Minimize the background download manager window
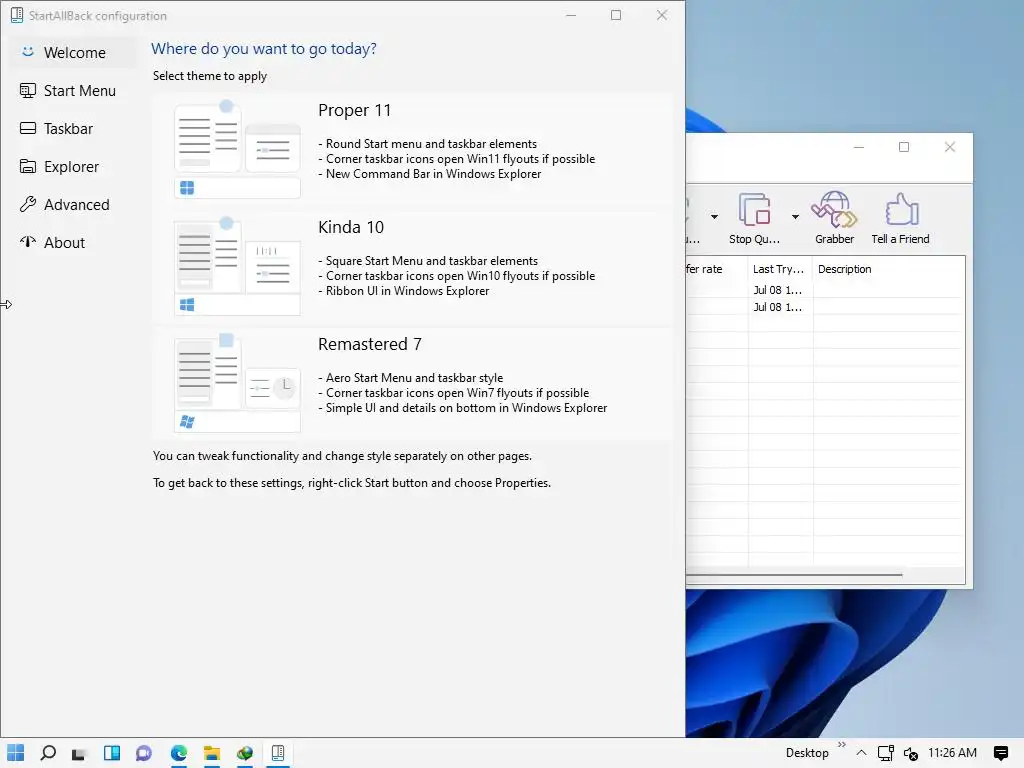The height and width of the screenshot is (768, 1024). click(859, 147)
